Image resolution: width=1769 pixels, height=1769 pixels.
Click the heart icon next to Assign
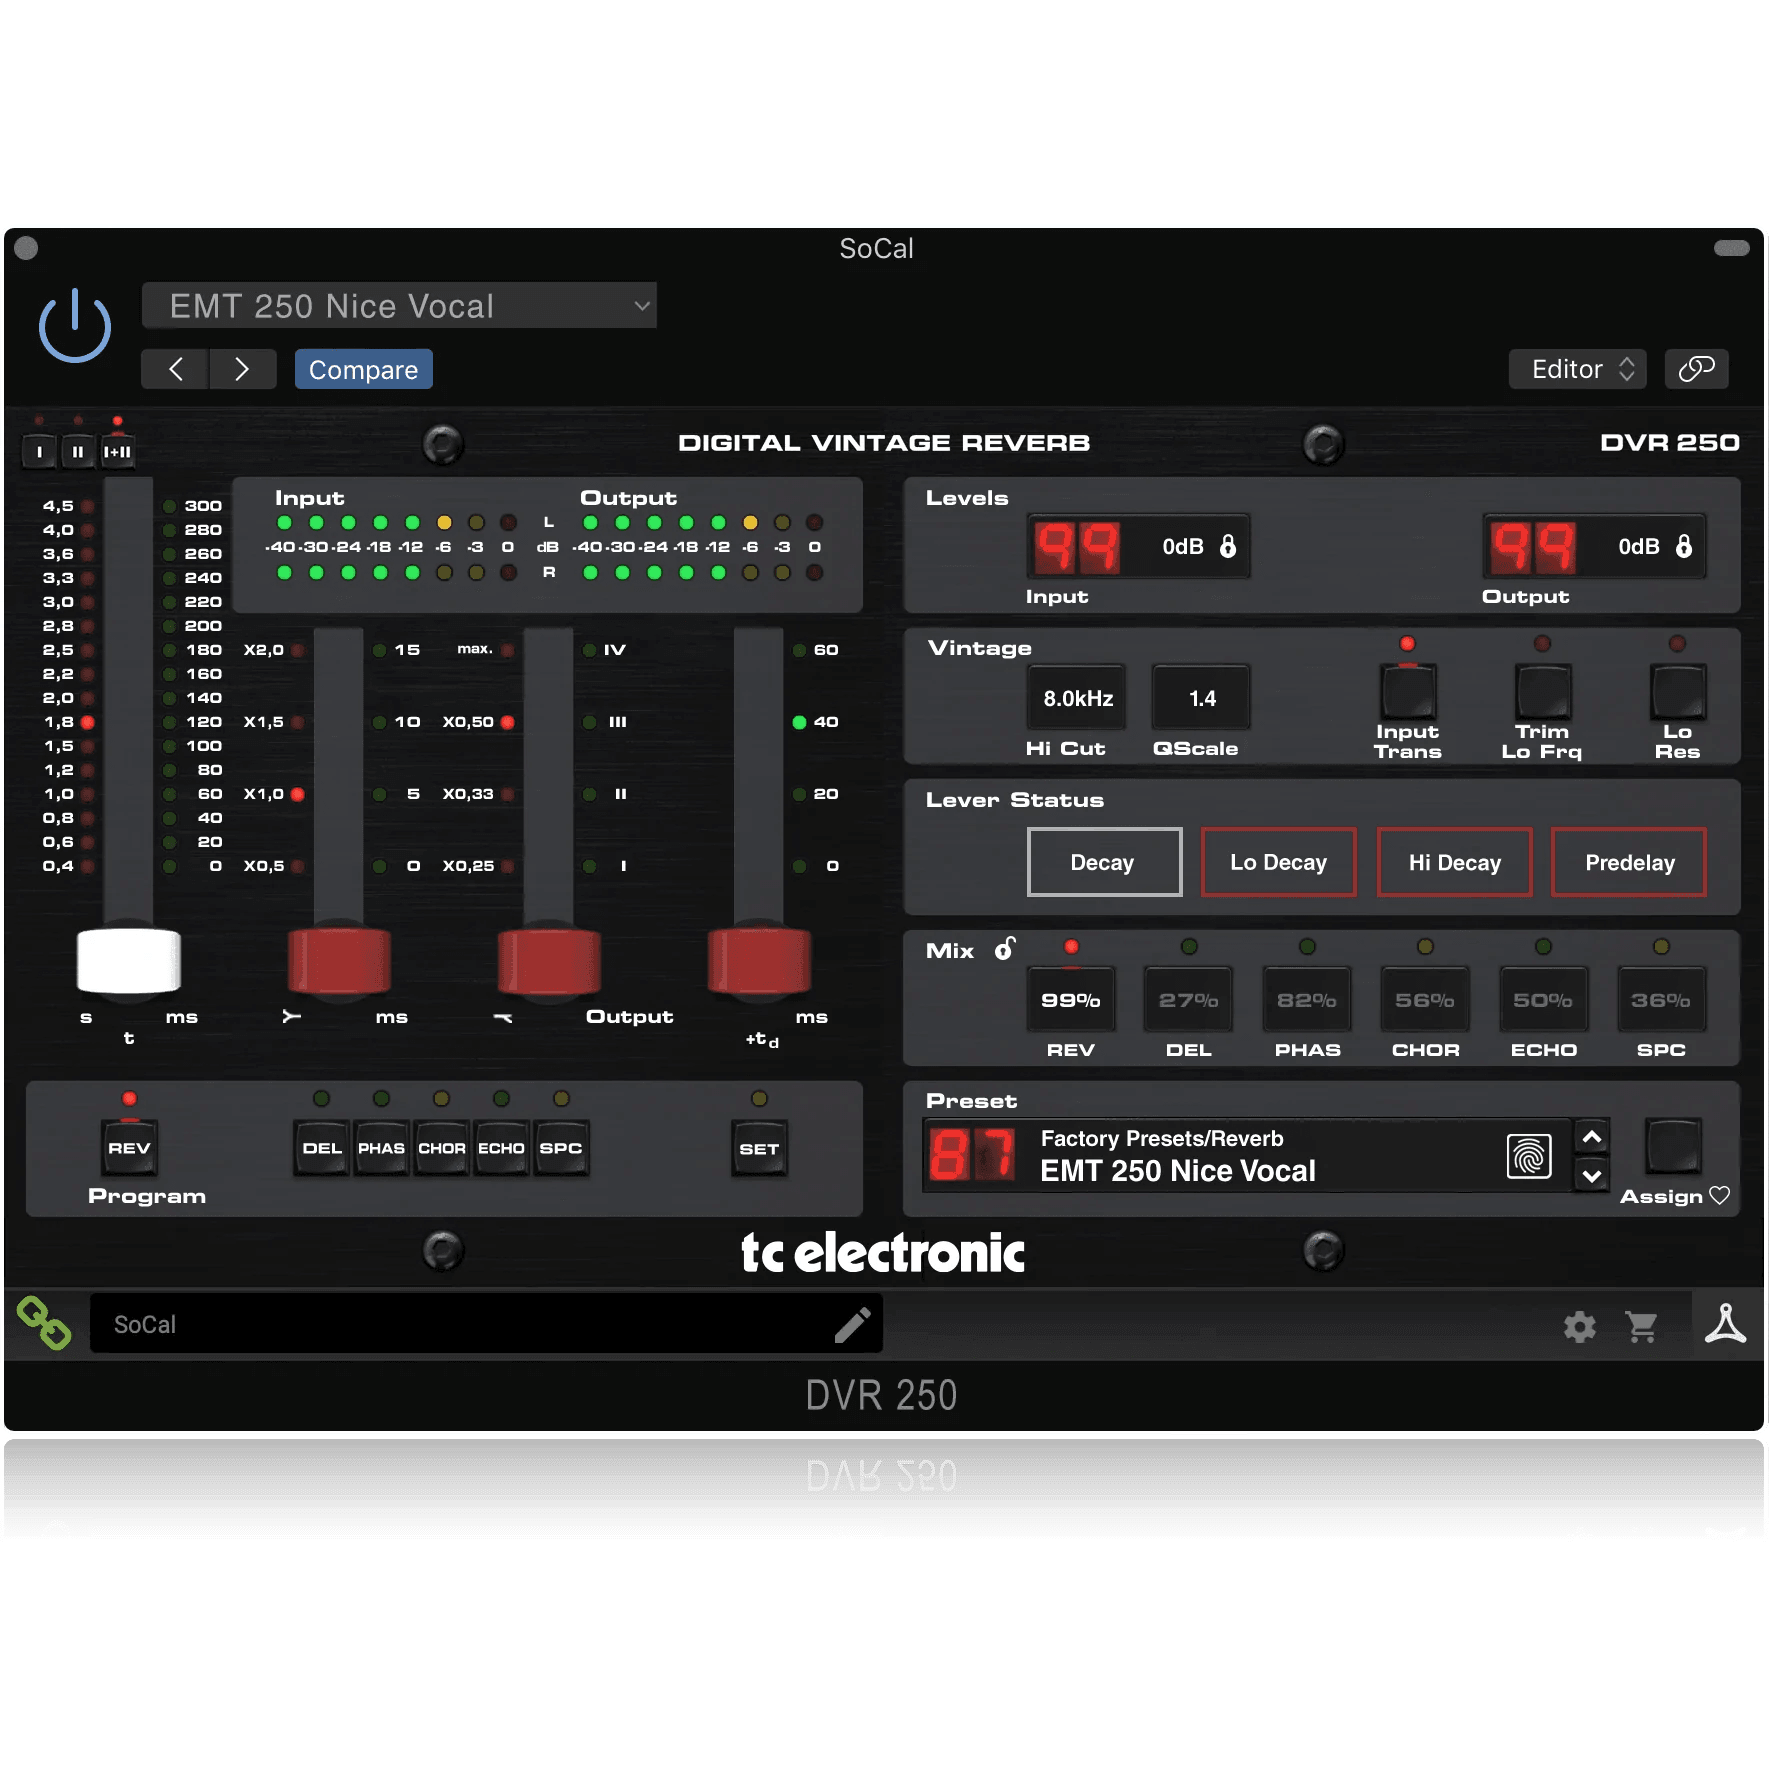tap(1720, 1195)
